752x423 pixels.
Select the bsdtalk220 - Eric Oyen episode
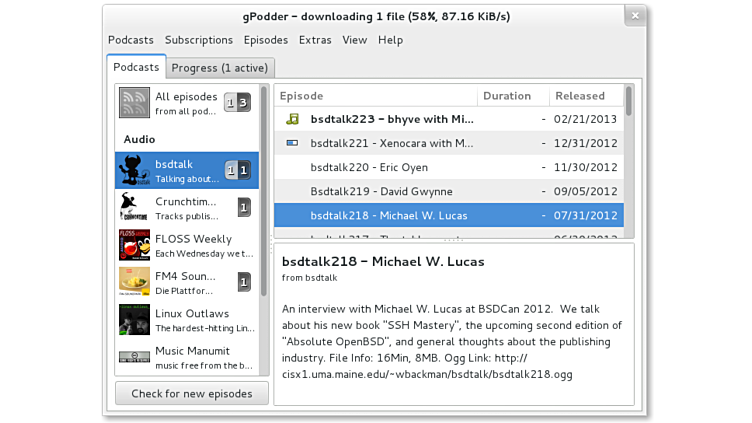(x=367, y=167)
